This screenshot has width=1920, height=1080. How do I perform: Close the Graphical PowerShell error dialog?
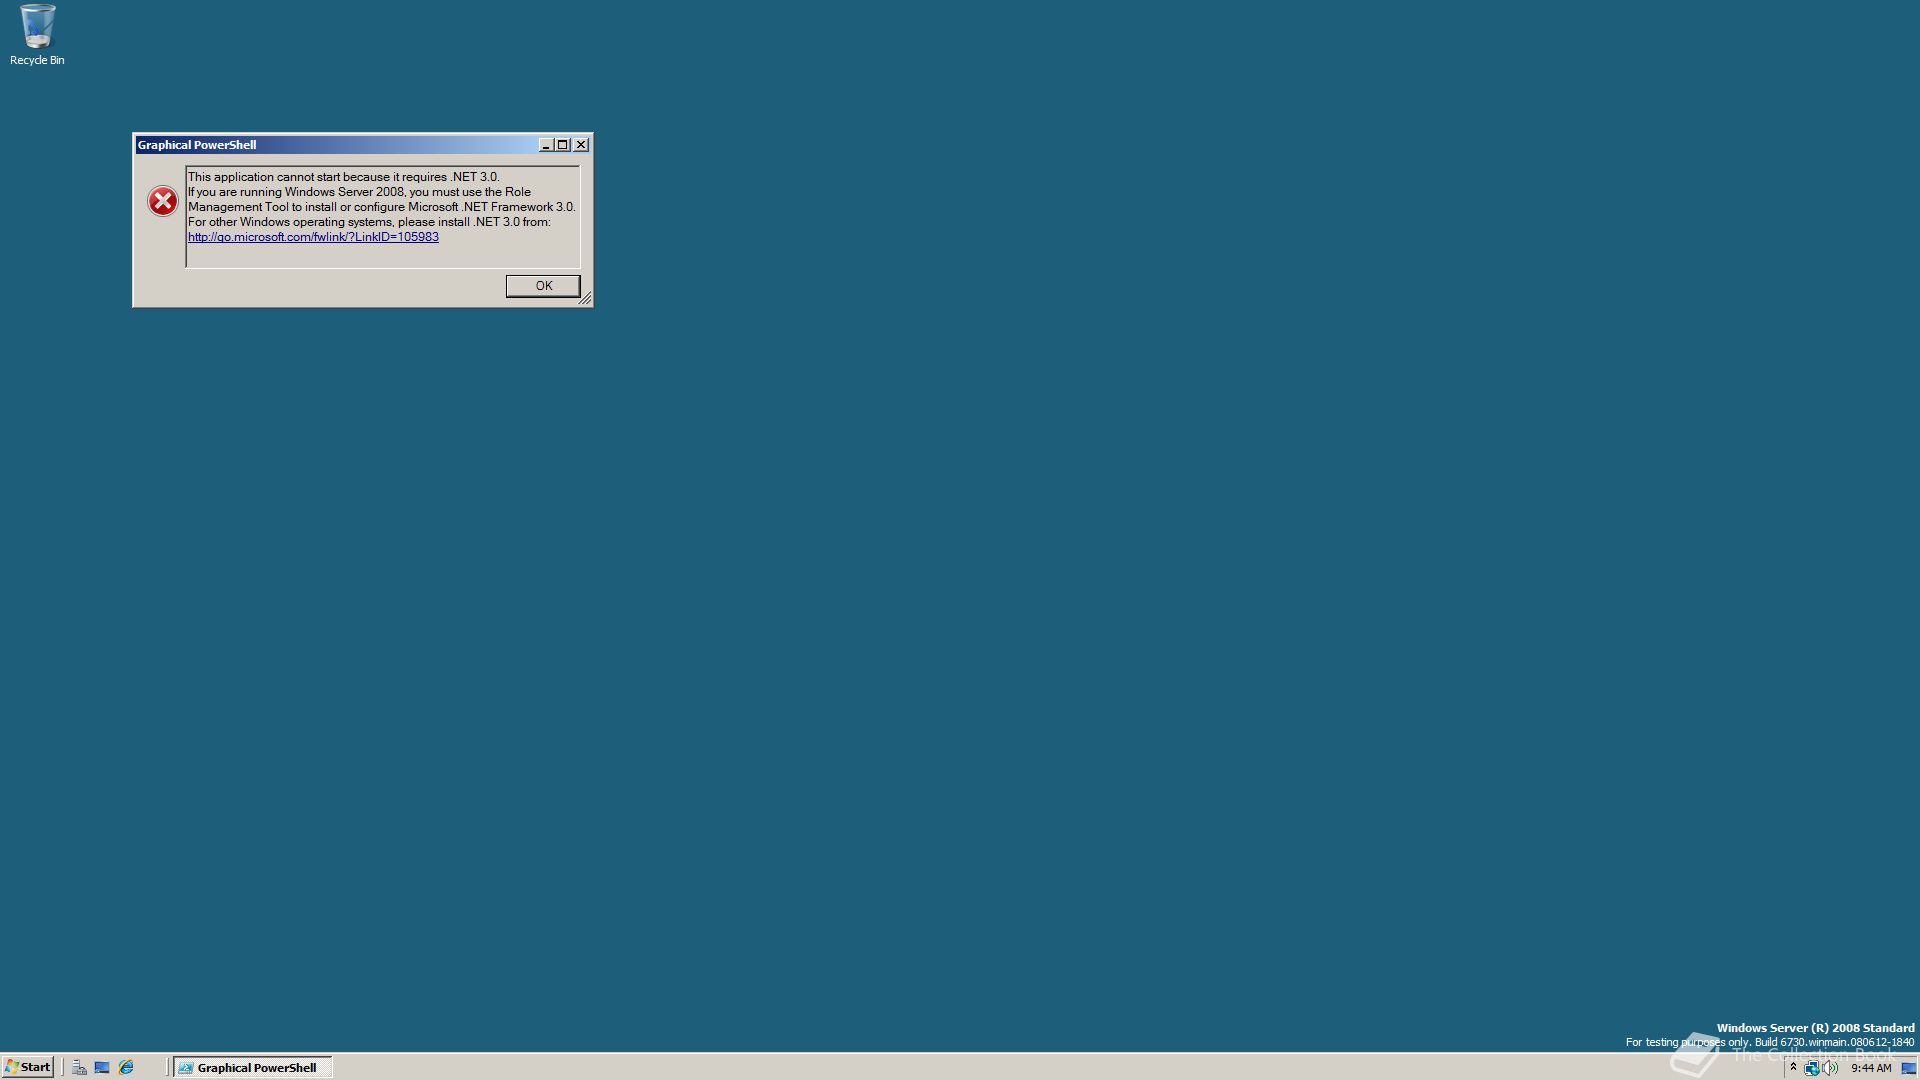click(581, 145)
